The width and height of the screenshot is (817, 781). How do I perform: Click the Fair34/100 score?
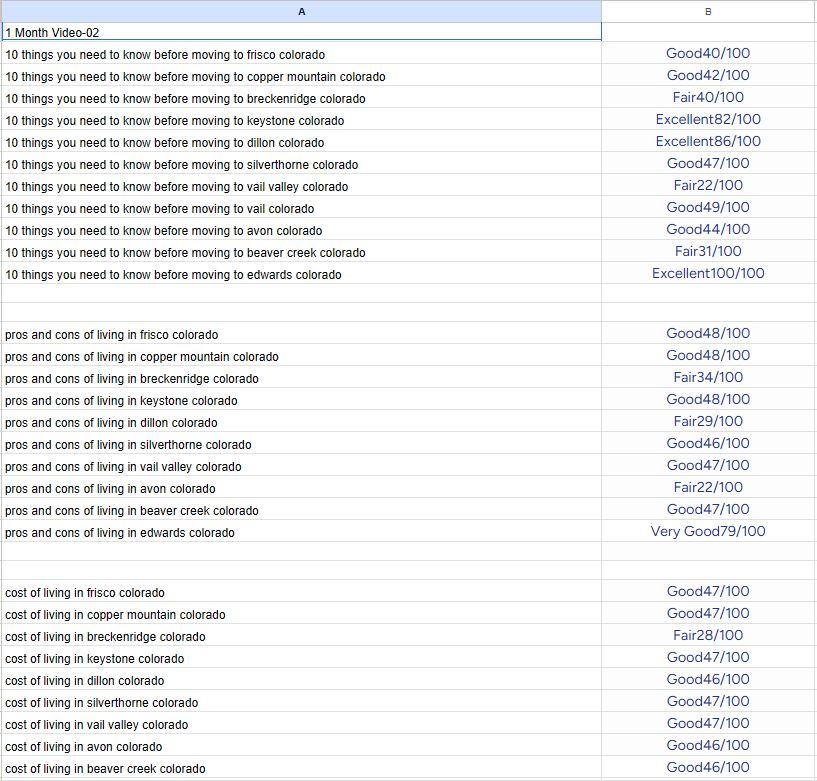[x=708, y=378]
